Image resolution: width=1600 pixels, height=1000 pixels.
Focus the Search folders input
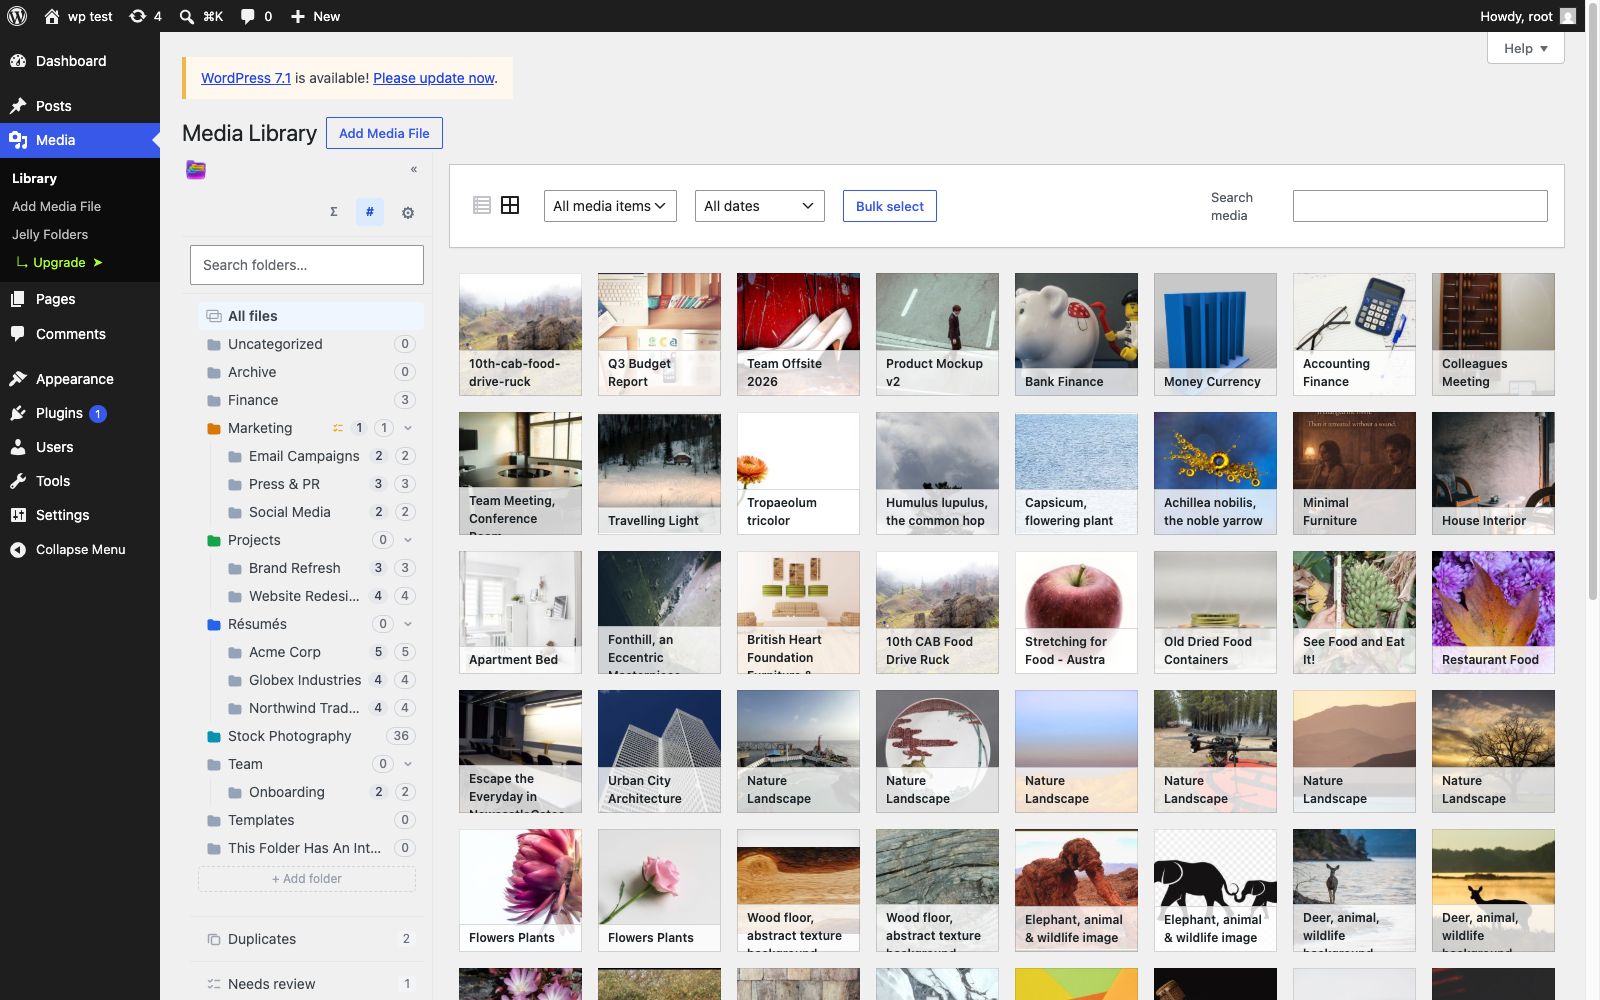click(x=307, y=265)
